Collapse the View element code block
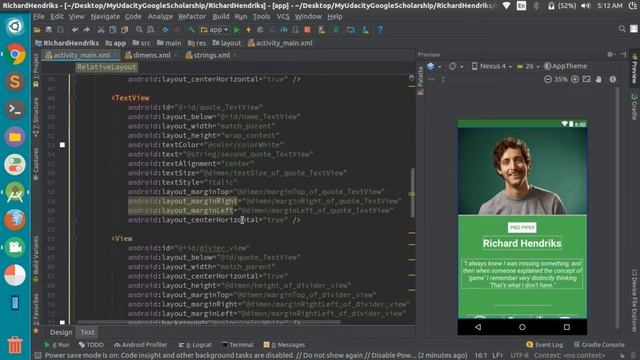Image resolution: width=640 pixels, height=360 pixels. pos(75,238)
